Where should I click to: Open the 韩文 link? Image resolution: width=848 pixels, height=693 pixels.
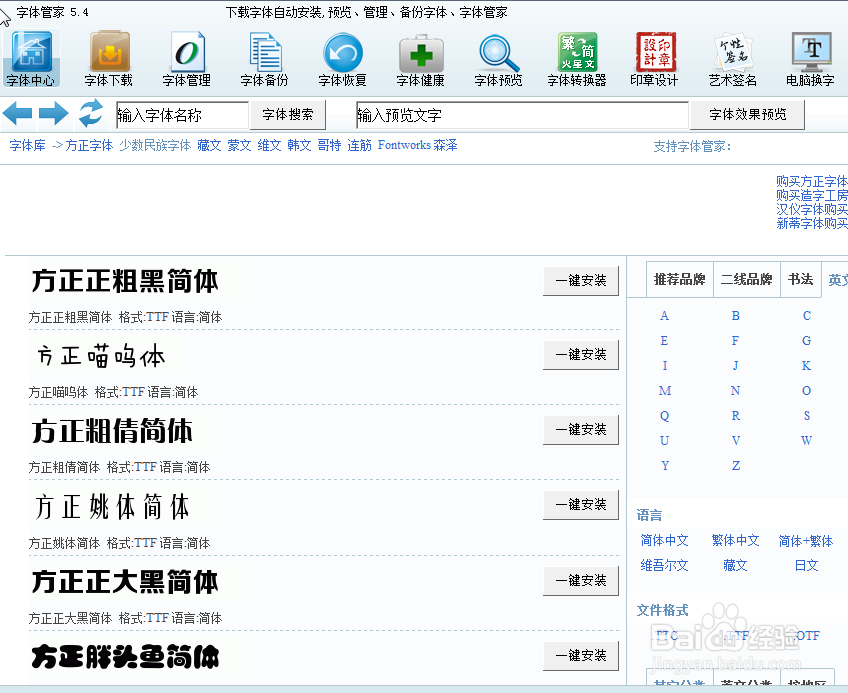click(x=299, y=146)
